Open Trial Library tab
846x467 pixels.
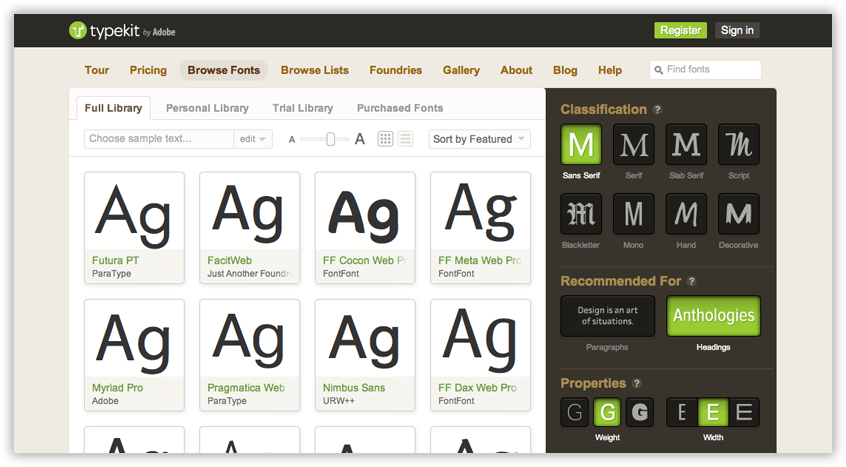tap(303, 108)
